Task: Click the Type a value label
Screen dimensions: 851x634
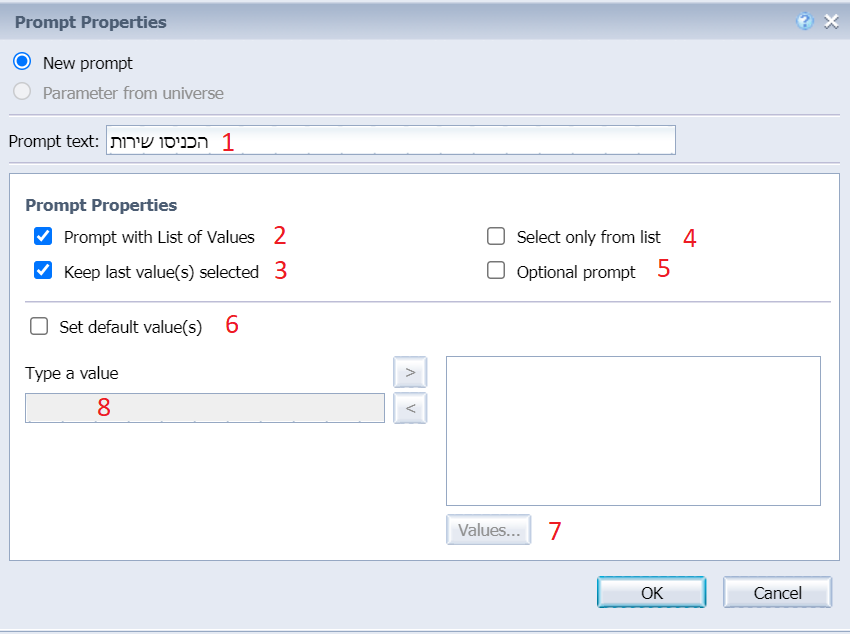Action: click(x=72, y=373)
